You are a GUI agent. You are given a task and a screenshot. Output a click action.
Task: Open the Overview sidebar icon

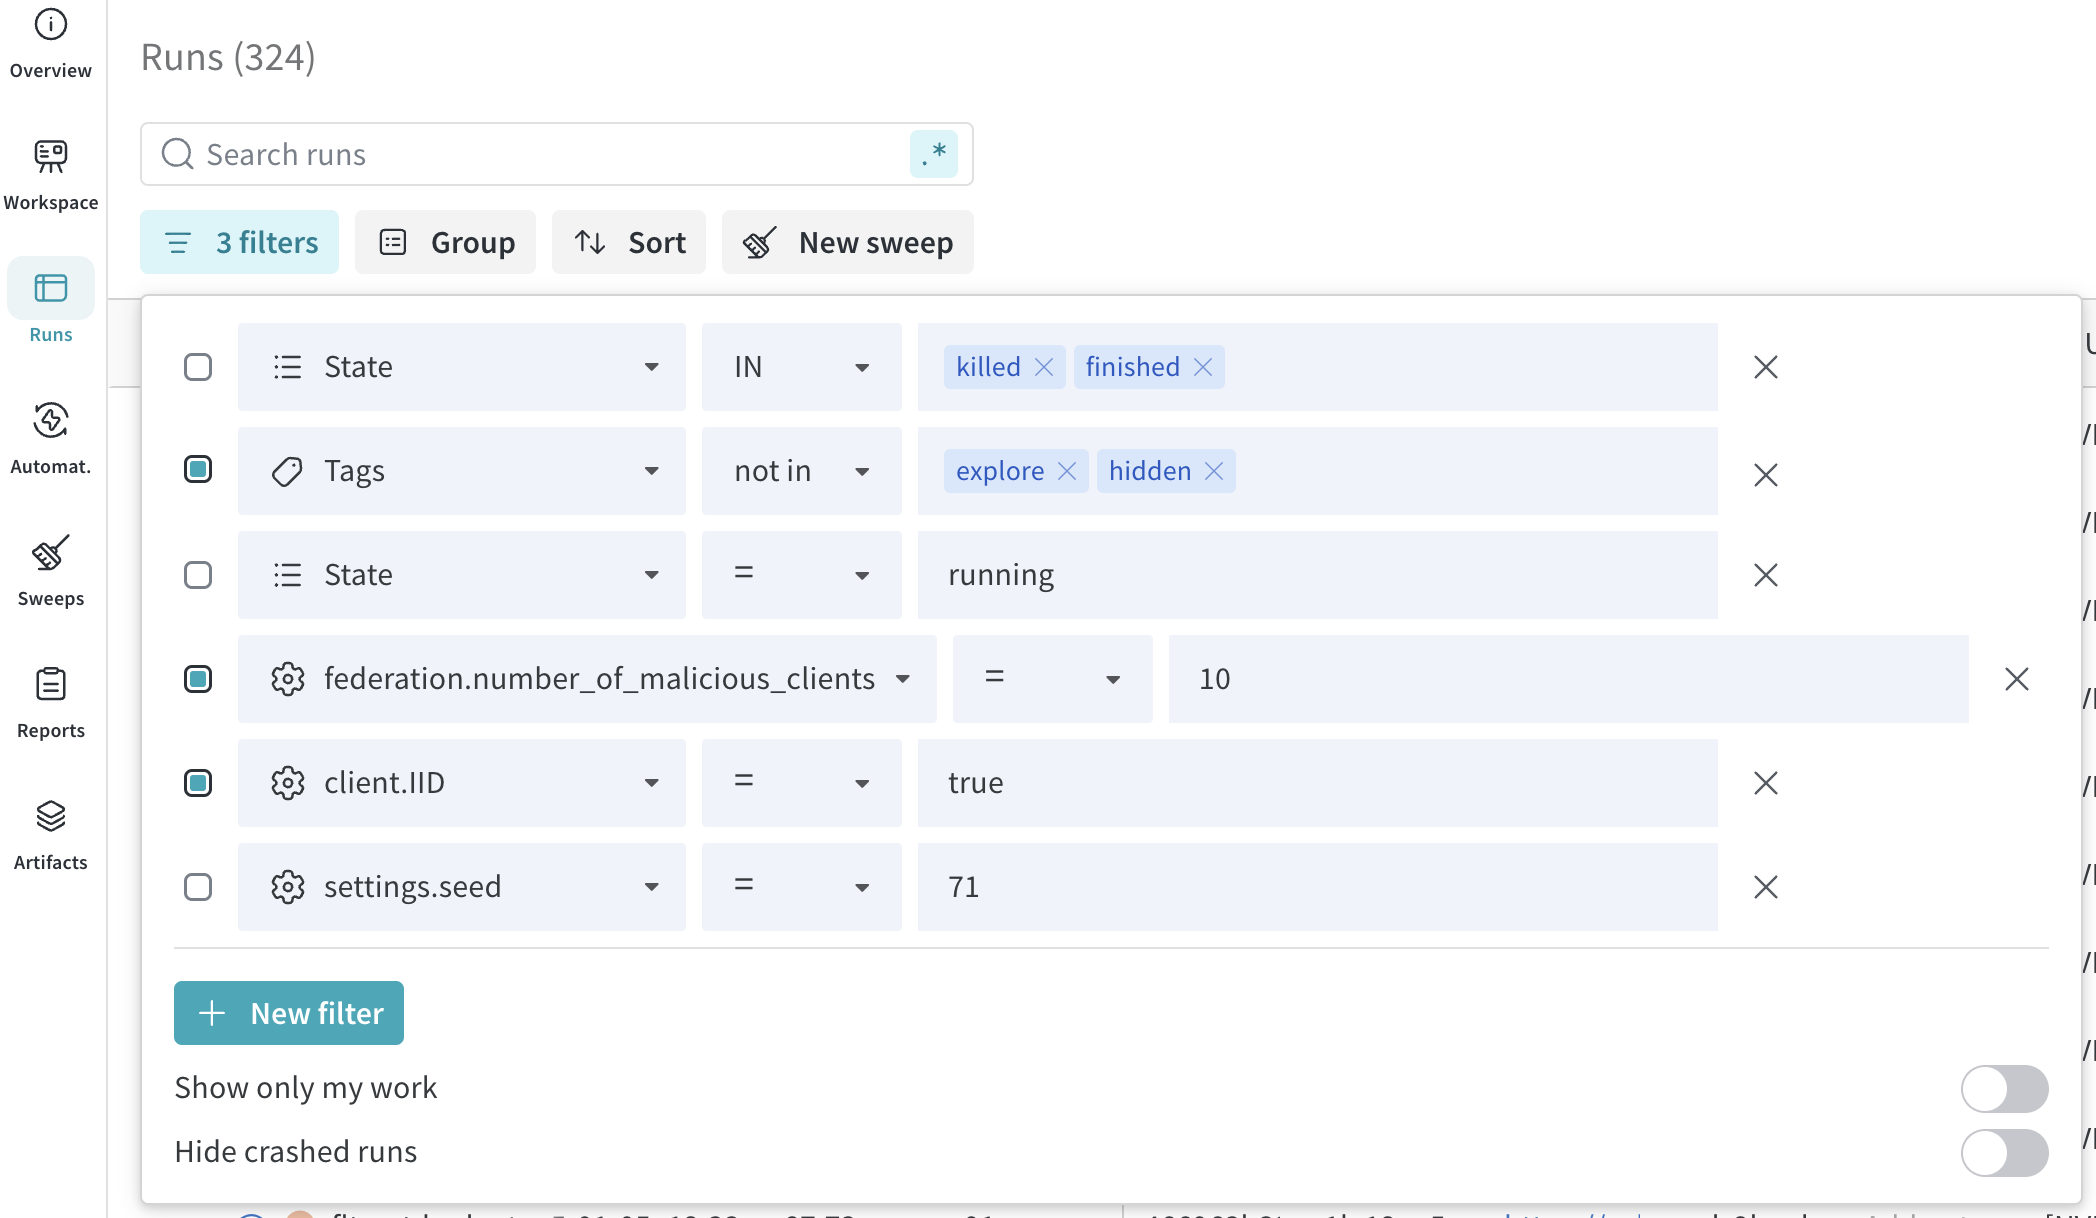coord(50,42)
